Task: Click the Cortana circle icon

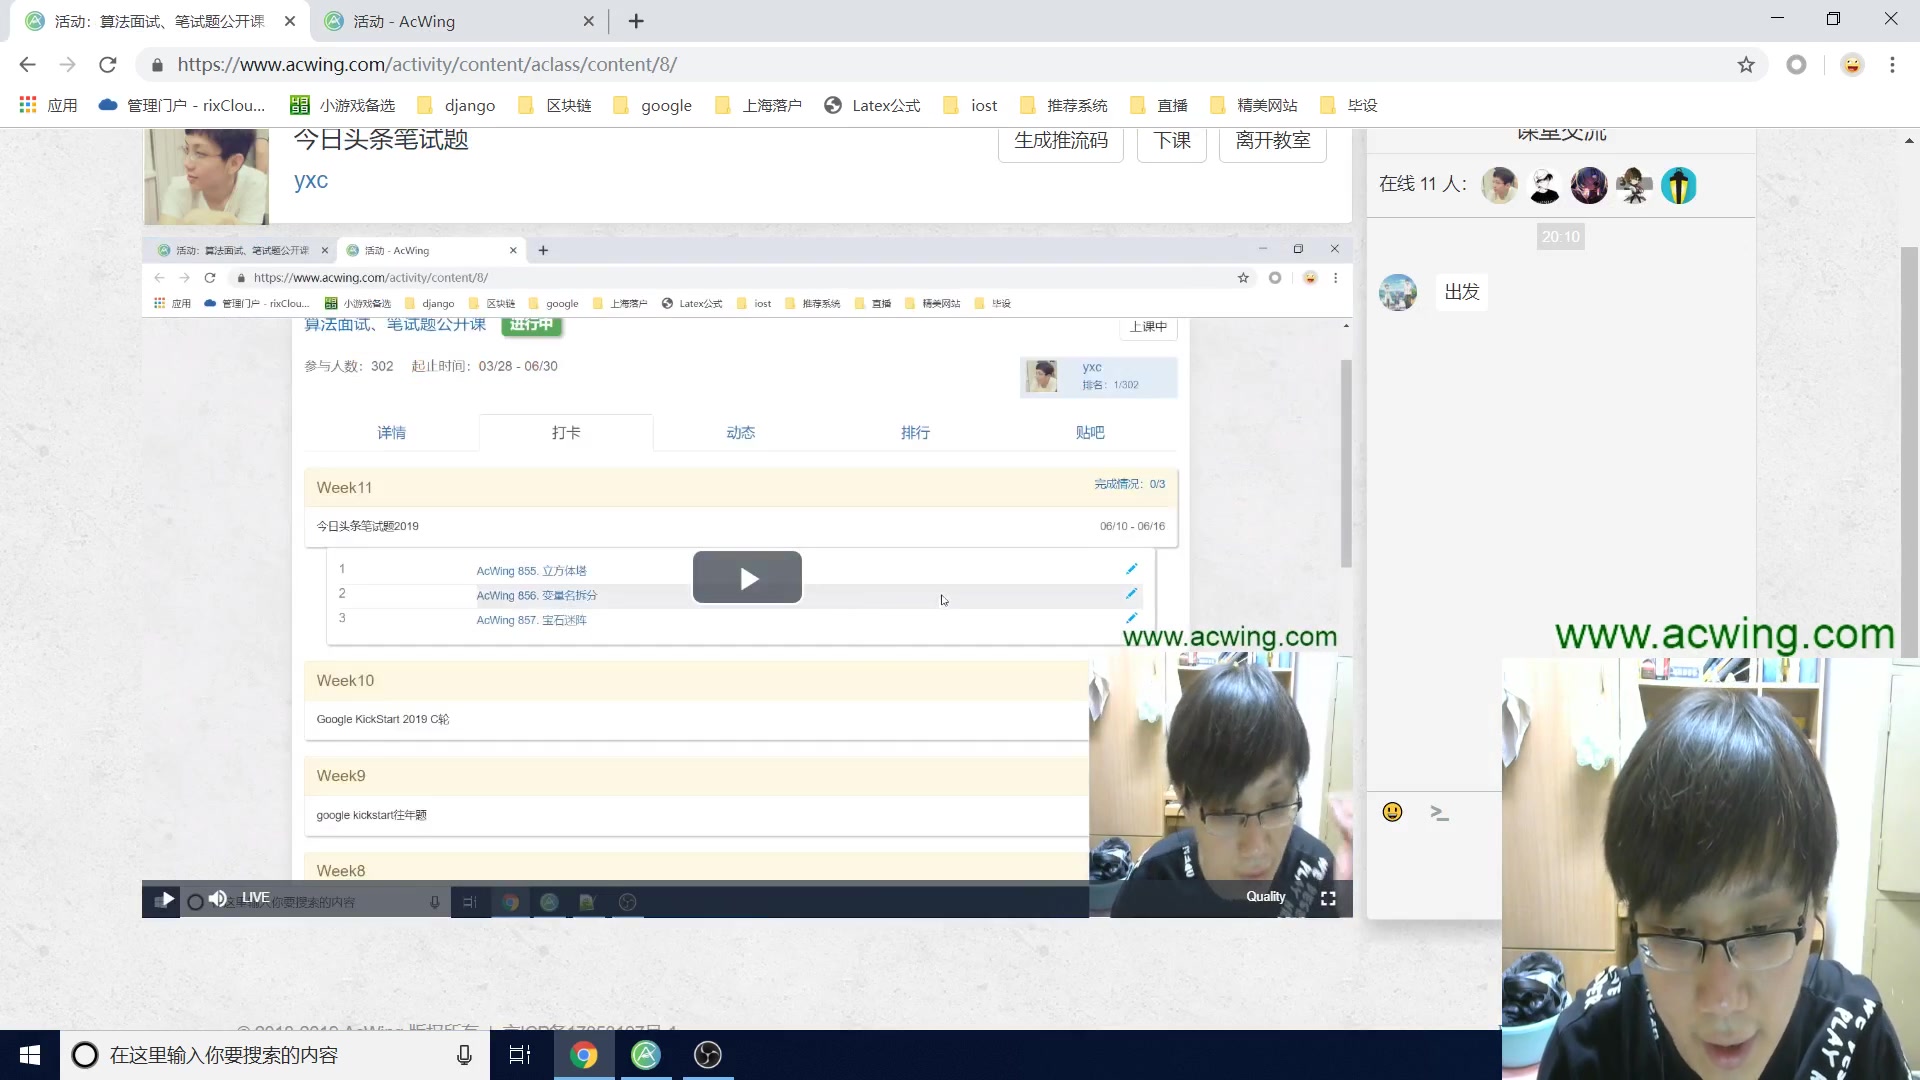Action: pos(85,1055)
